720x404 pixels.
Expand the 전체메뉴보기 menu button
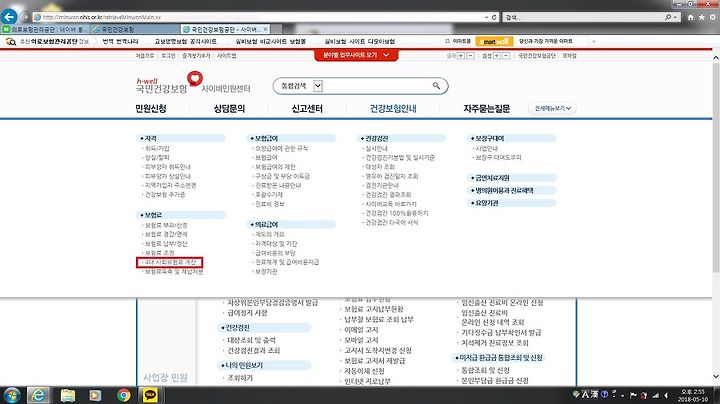552,108
